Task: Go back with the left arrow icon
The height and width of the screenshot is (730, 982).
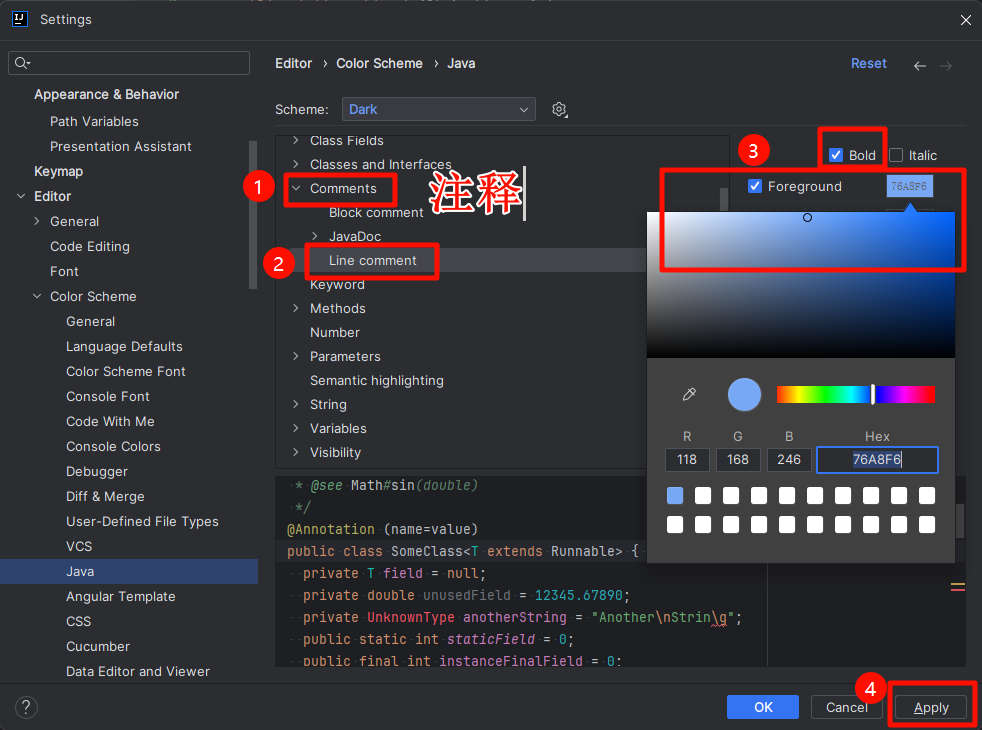Action: point(919,65)
